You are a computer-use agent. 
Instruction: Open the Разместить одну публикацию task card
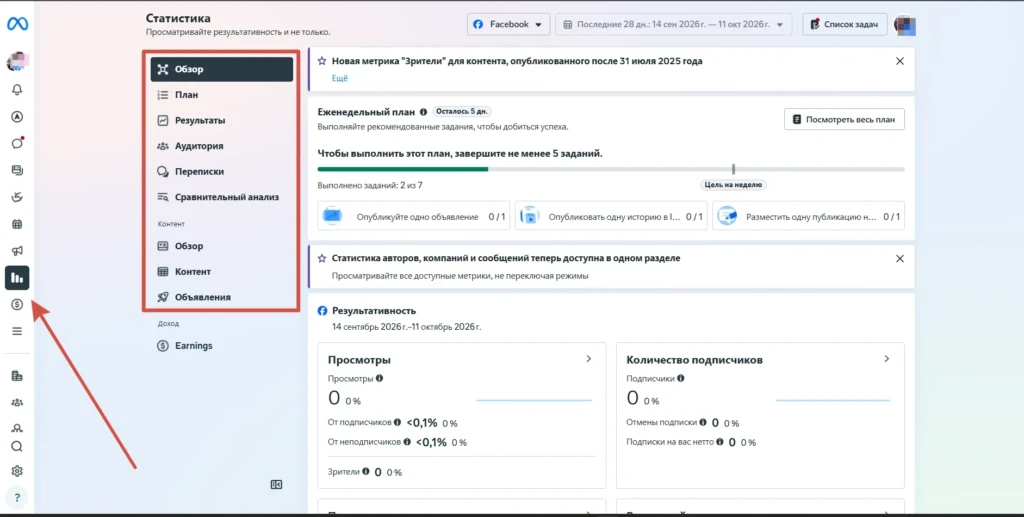(808, 216)
